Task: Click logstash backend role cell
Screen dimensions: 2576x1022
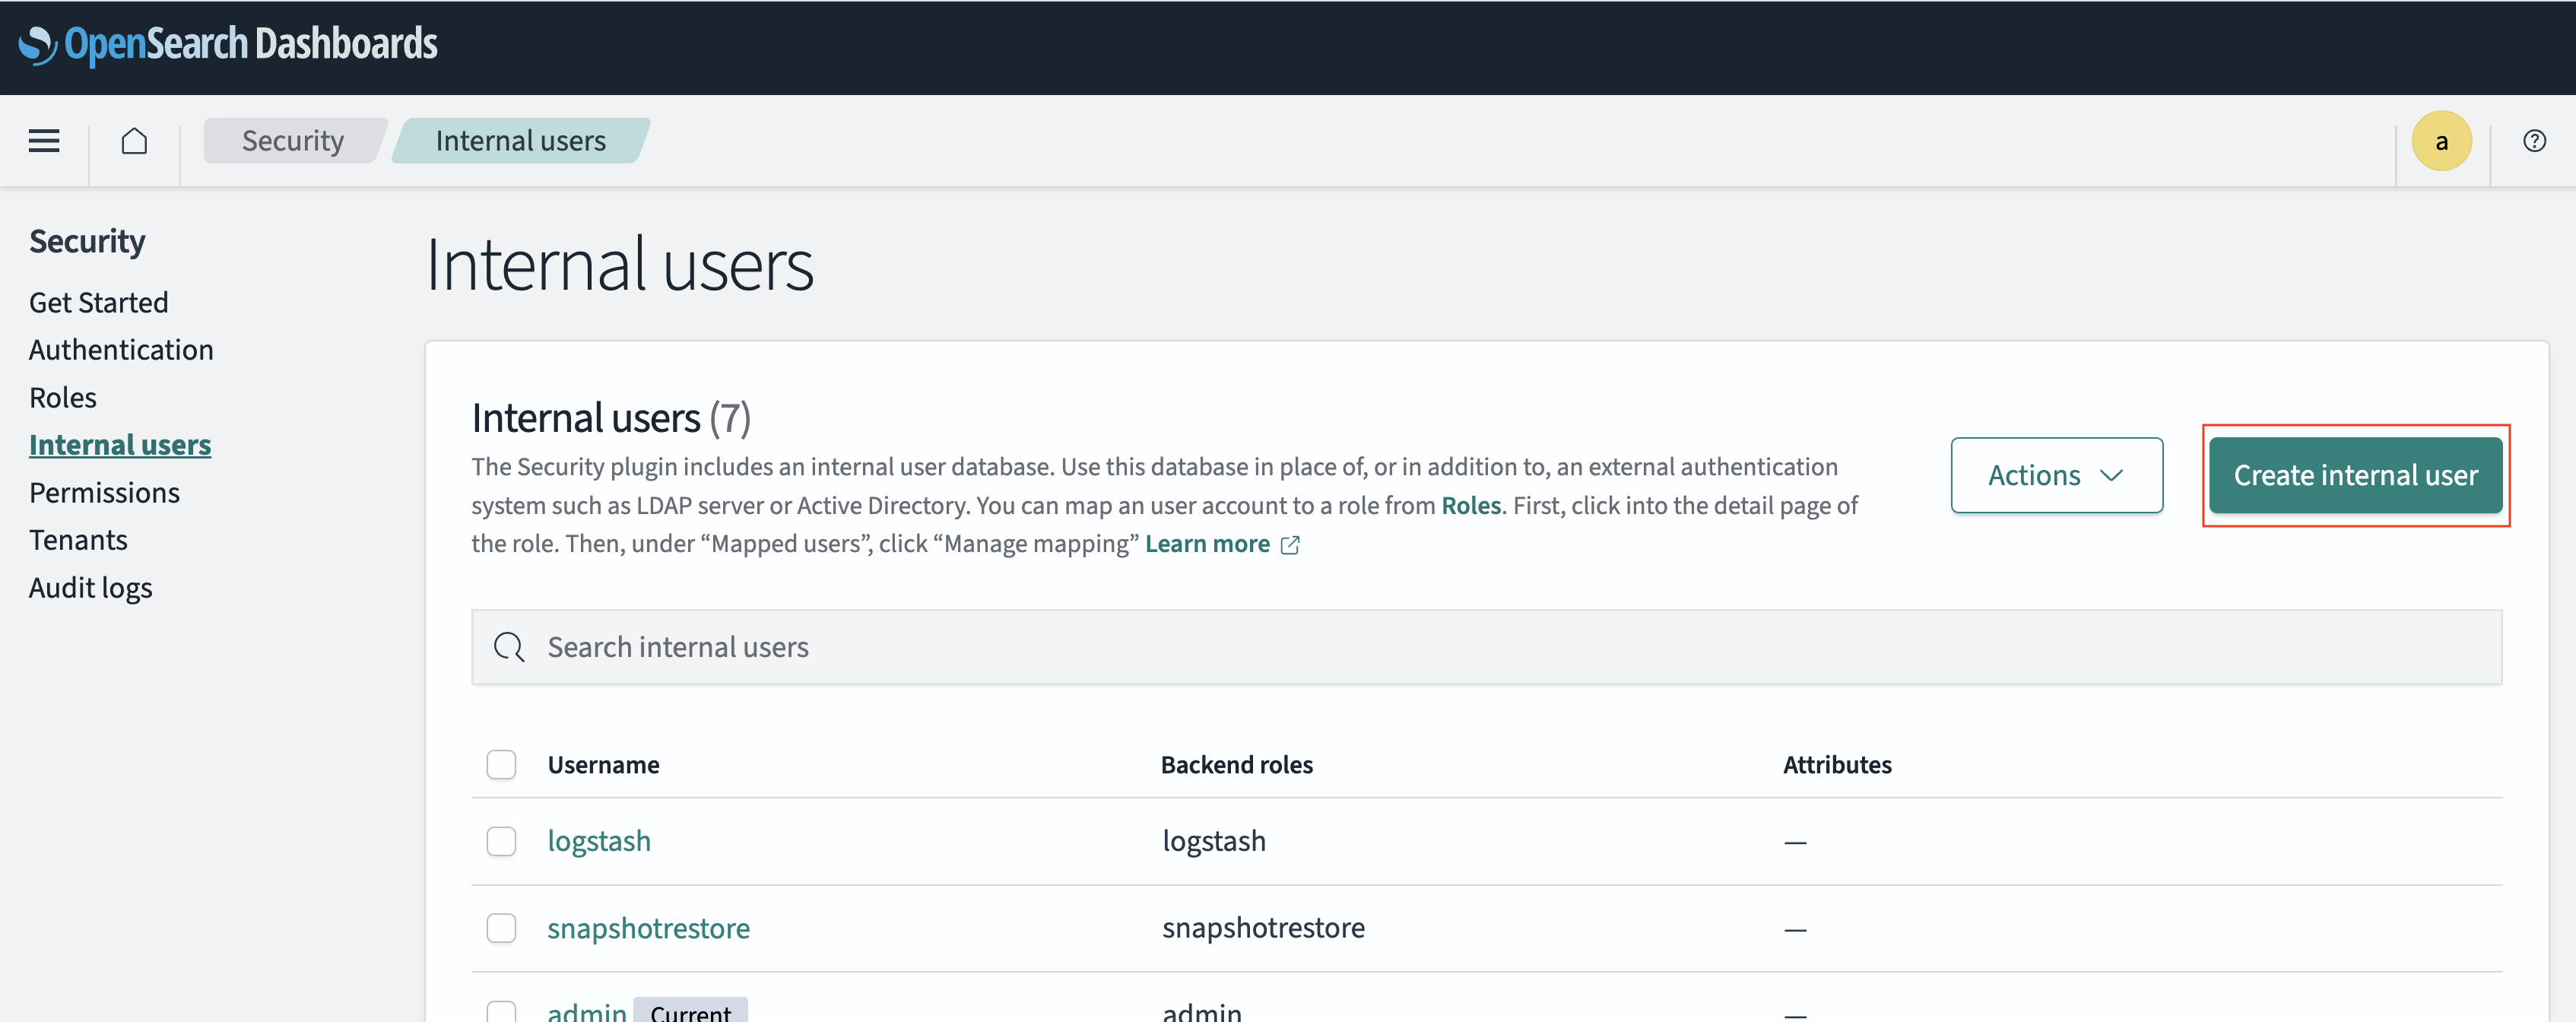Action: click(1214, 841)
